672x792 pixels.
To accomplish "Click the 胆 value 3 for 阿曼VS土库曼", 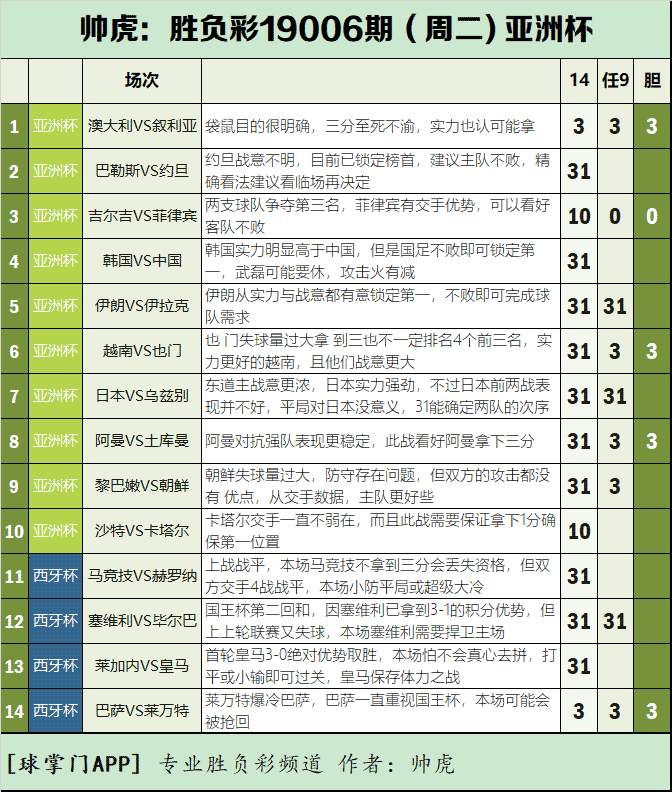I will pyautogui.click(x=652, y=441).
